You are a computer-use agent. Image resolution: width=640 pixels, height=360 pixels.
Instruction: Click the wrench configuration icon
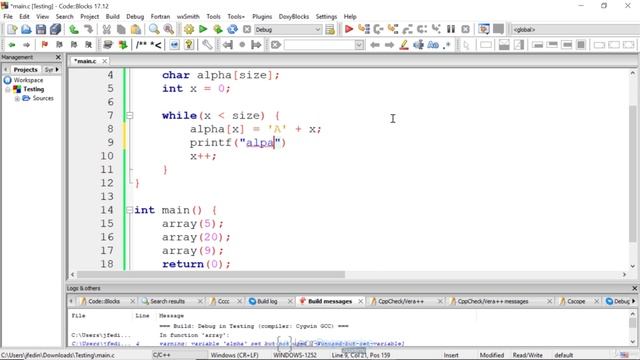tap(207, 44)
